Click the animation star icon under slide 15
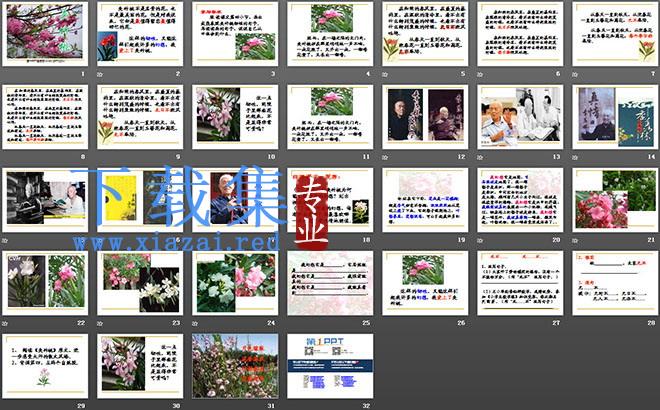Screen dimensions: 660x410 (5, 240)
